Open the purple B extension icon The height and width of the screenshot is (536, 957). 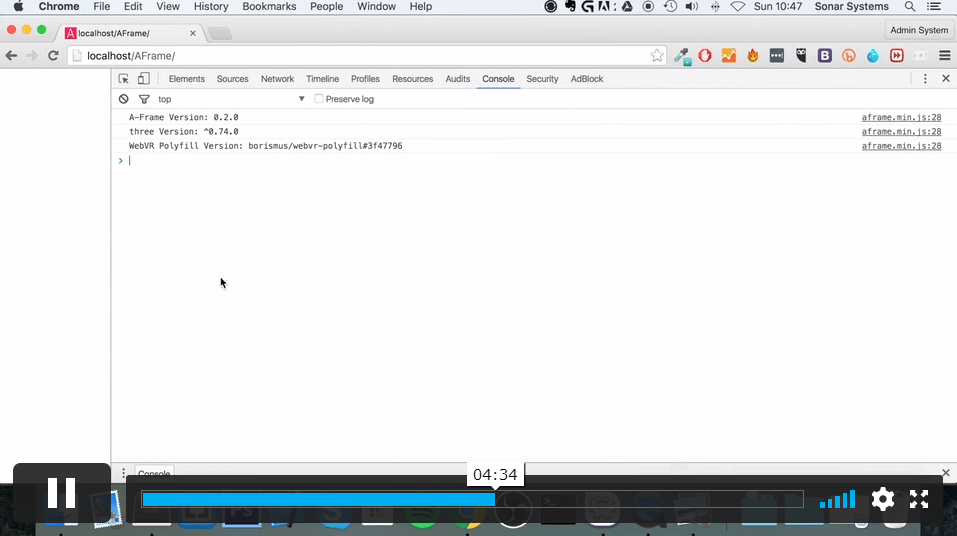tap(825, 56)
